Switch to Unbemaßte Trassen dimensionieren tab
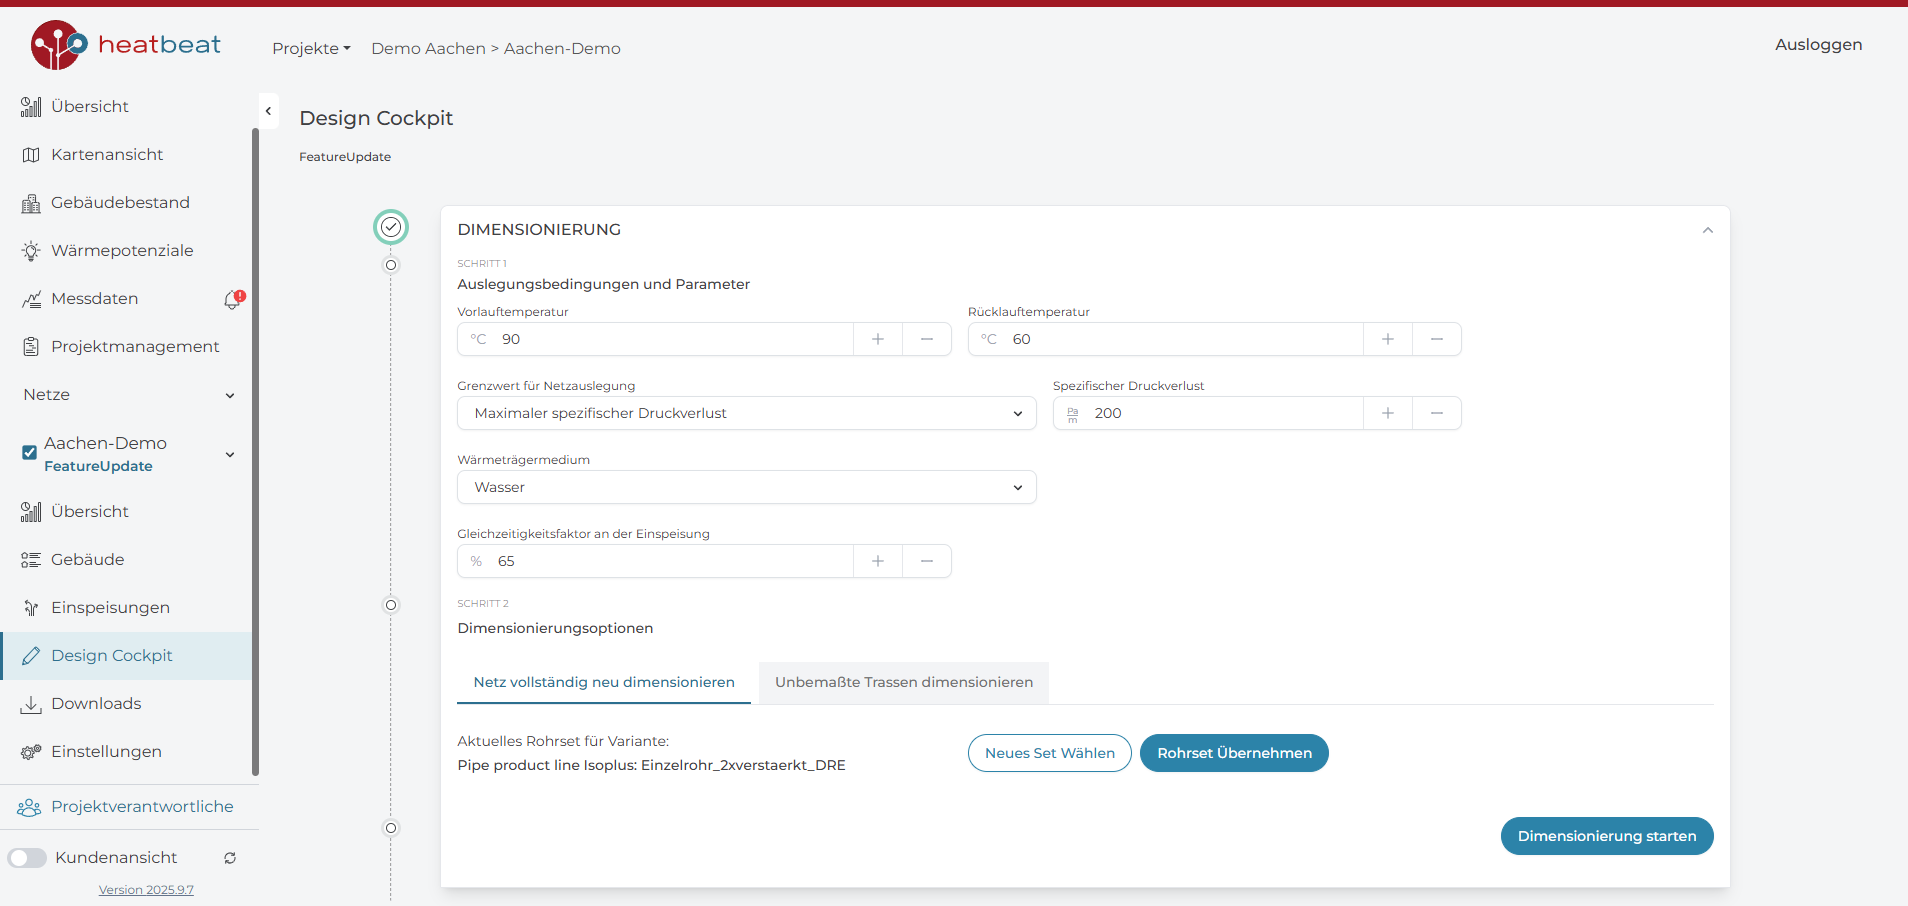 903,682
